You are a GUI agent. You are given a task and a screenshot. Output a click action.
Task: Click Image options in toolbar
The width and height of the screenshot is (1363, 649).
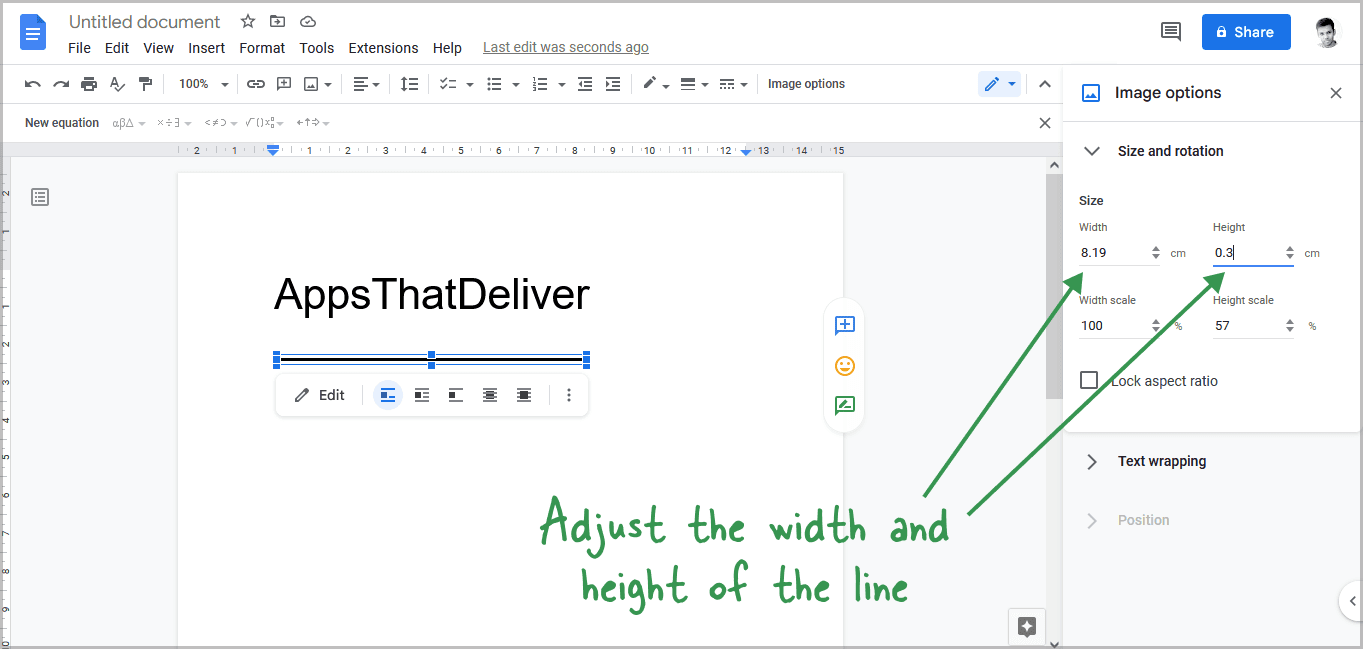[806, 84]
